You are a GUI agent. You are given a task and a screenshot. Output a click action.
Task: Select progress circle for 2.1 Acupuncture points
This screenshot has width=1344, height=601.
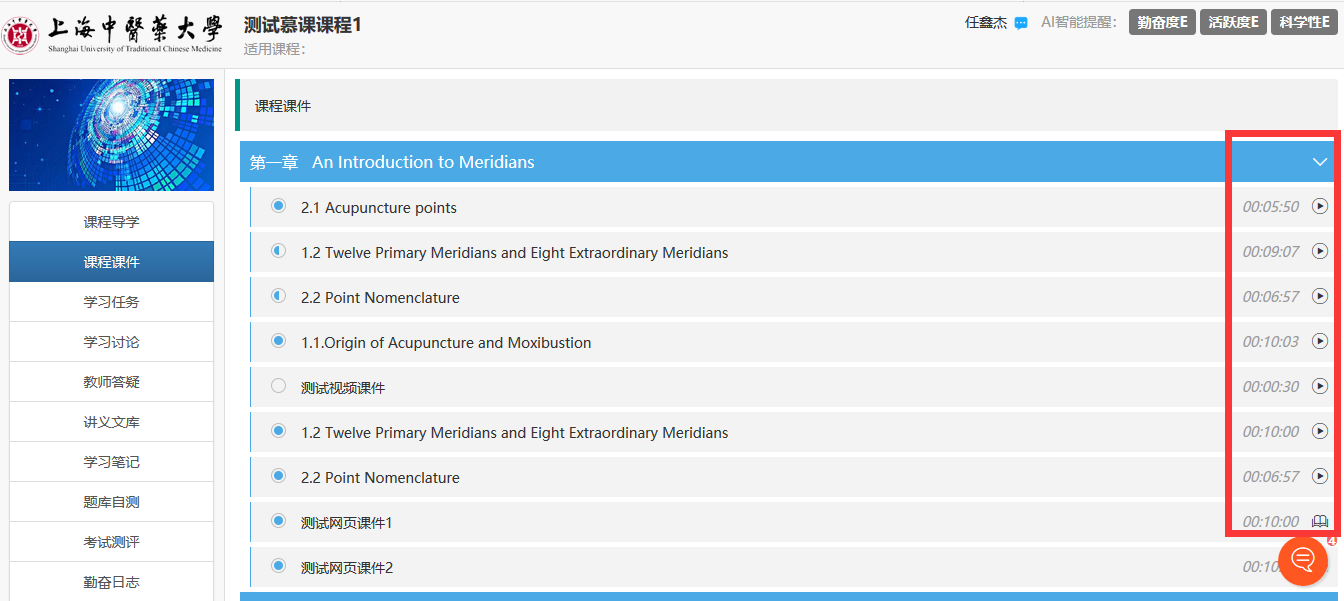click(279, 206)
